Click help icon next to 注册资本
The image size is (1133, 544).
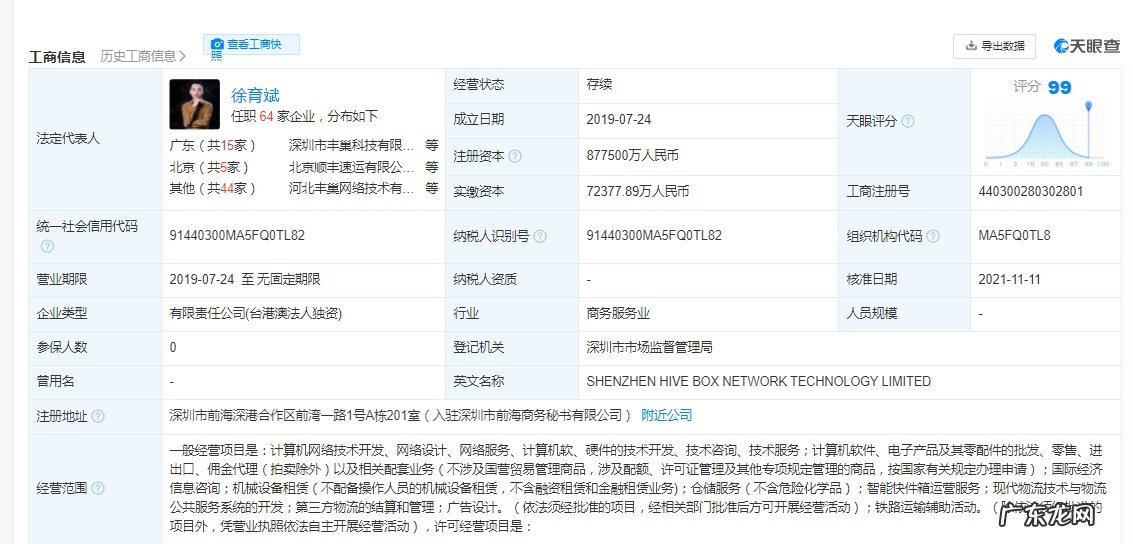[514, 156]
